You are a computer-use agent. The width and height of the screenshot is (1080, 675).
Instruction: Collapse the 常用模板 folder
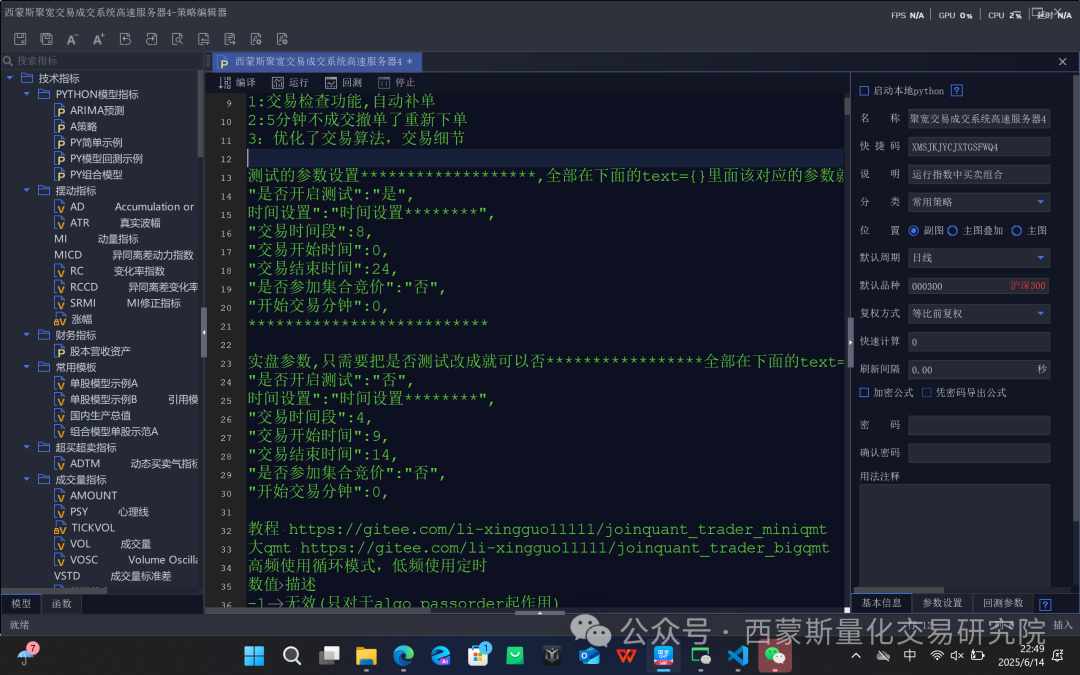click(x=27, y=367)
